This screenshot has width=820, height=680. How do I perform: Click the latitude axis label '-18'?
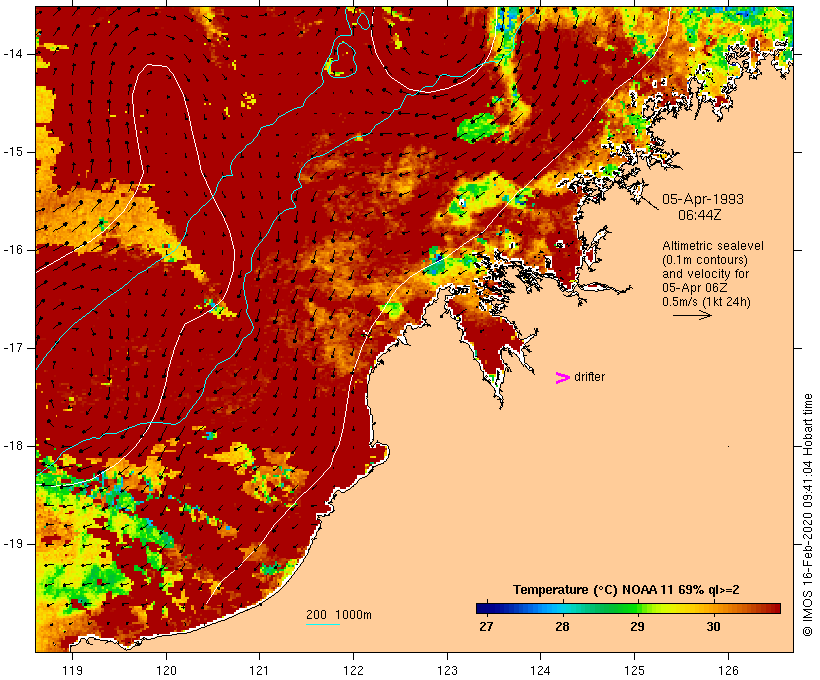point(13,446)
